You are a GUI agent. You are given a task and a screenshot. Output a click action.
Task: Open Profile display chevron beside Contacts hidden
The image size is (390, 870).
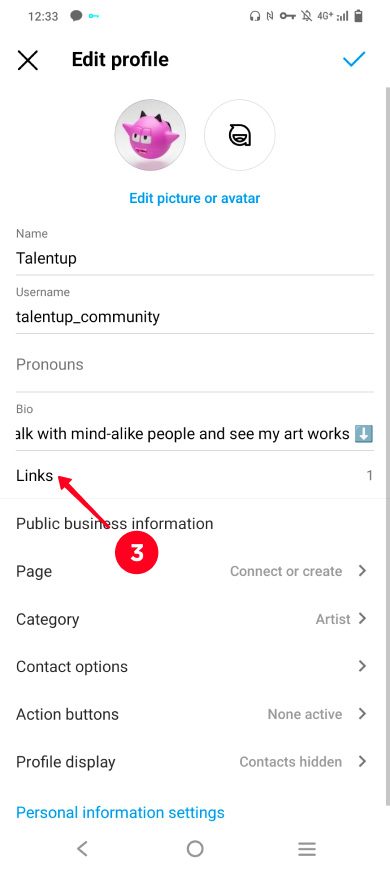[x=362, y=761]
